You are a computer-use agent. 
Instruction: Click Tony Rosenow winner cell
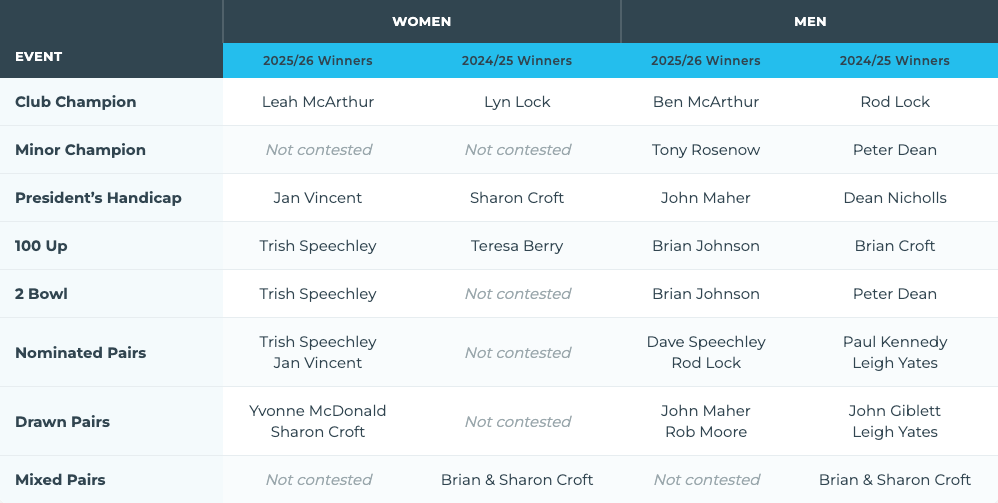(705, 150)
